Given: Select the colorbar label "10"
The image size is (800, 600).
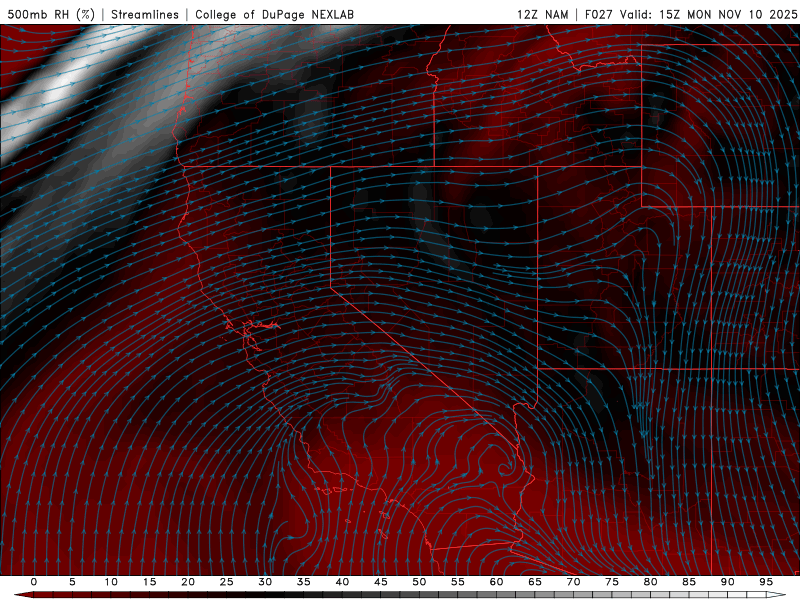Looking at the screenshot, I should [111, 582].
